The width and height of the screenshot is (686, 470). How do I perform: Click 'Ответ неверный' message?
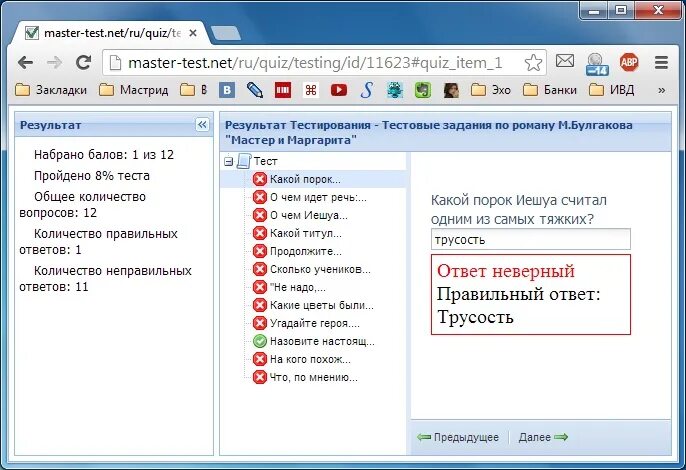pyautogui.click(x=505, y=271)
